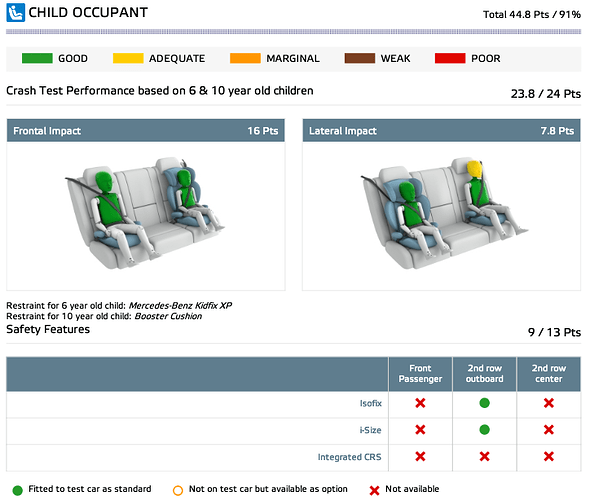Open the Integrated CRS link
This screenshot has height=500, width=589.
pos(349,457)
